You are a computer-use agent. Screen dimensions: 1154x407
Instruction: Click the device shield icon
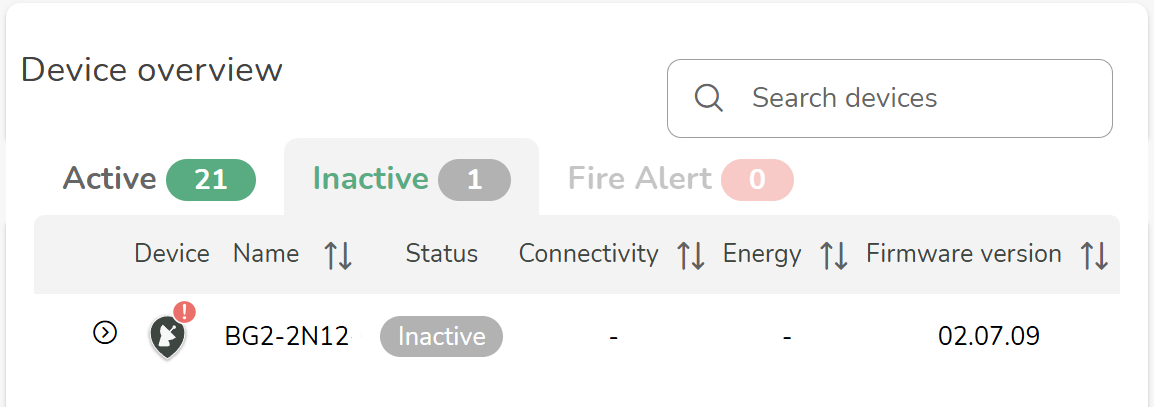167,337
